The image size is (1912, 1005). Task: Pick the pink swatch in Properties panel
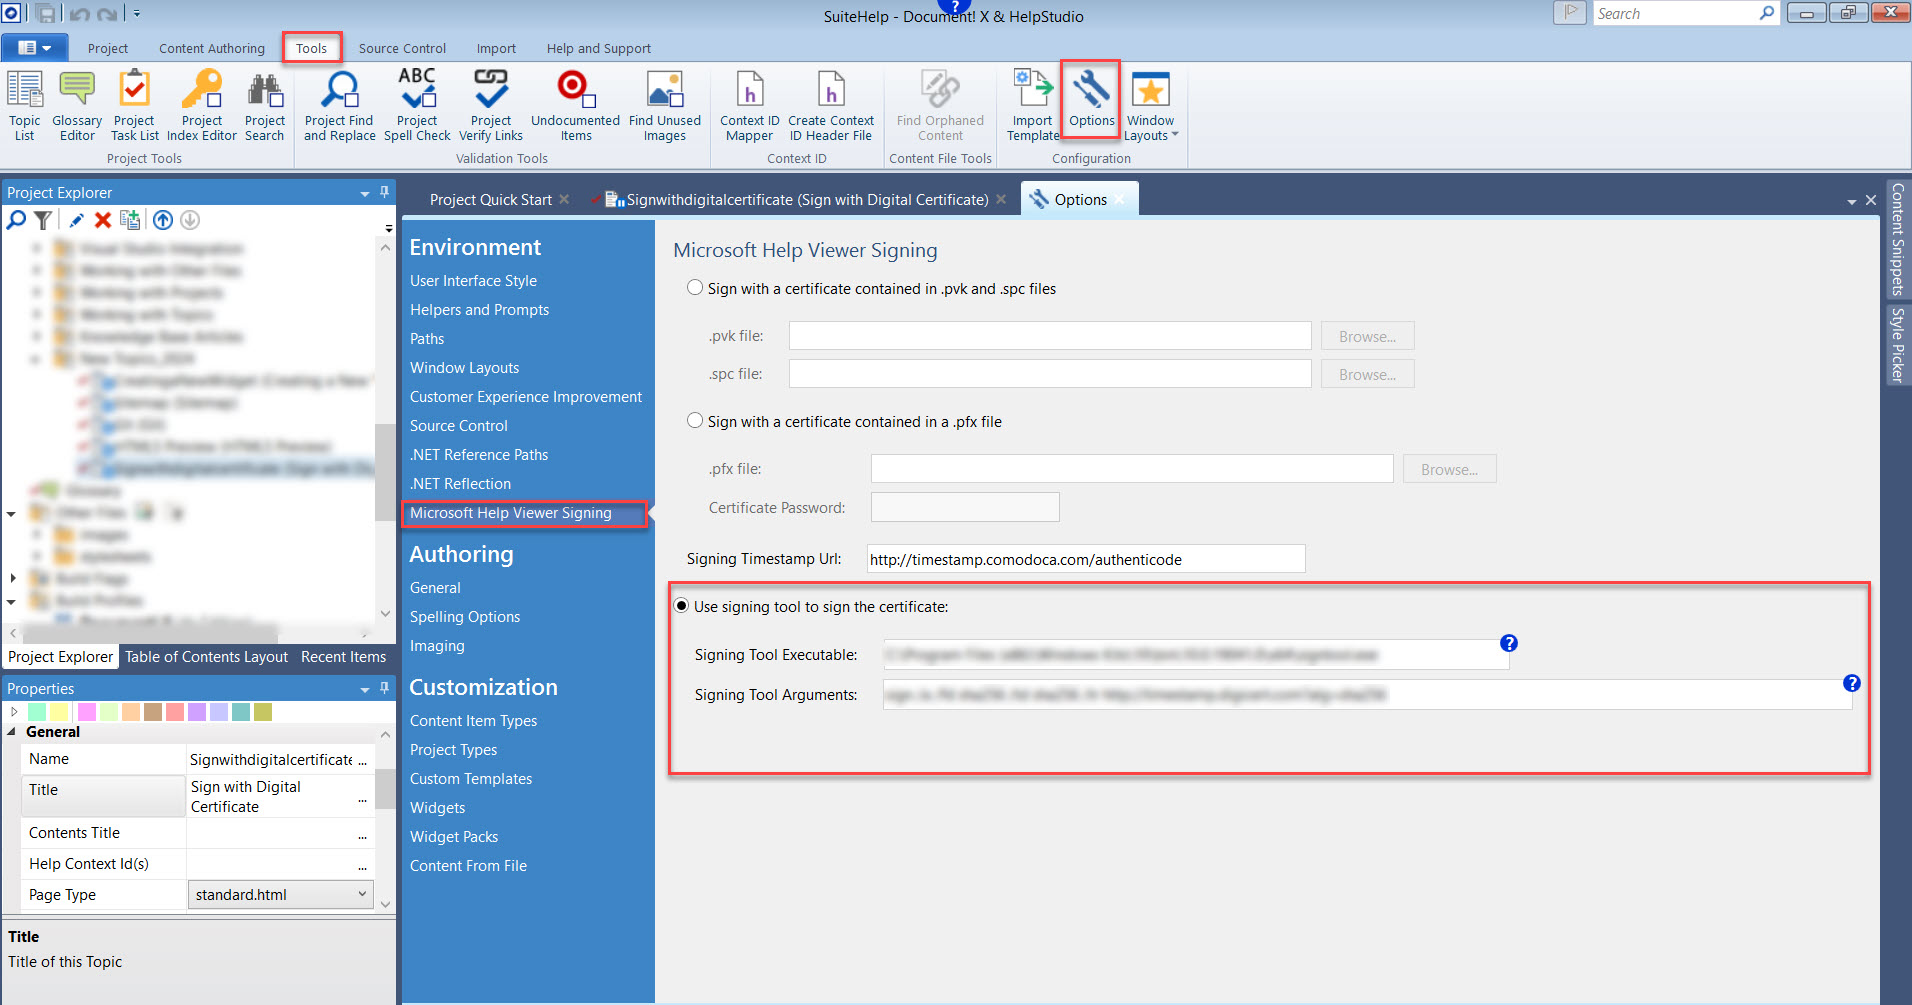tap(86, 711)
